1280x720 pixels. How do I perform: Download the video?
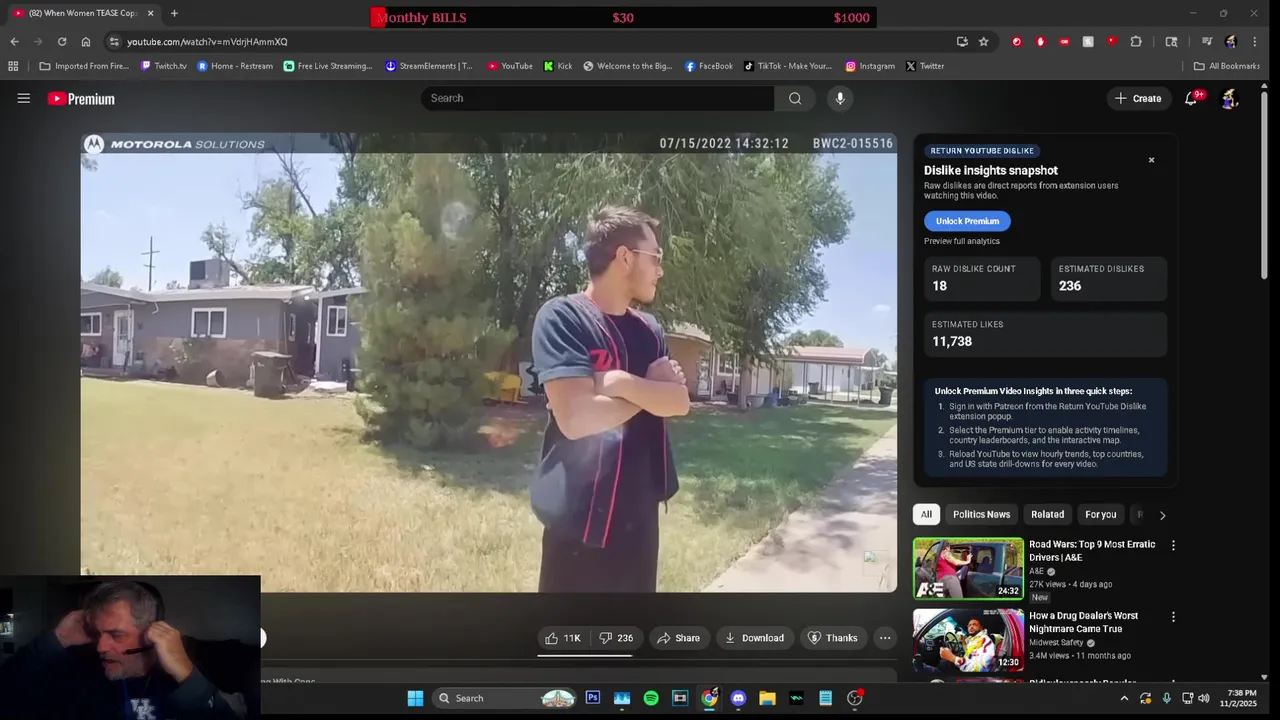[754, 638]
